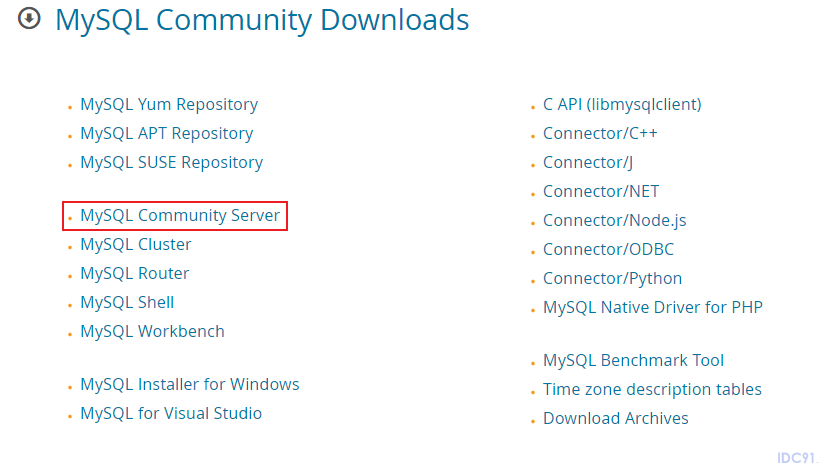The image size is (818, 464).
Task: Open Connector/Node.js link
Action: (x=615, y=221)
